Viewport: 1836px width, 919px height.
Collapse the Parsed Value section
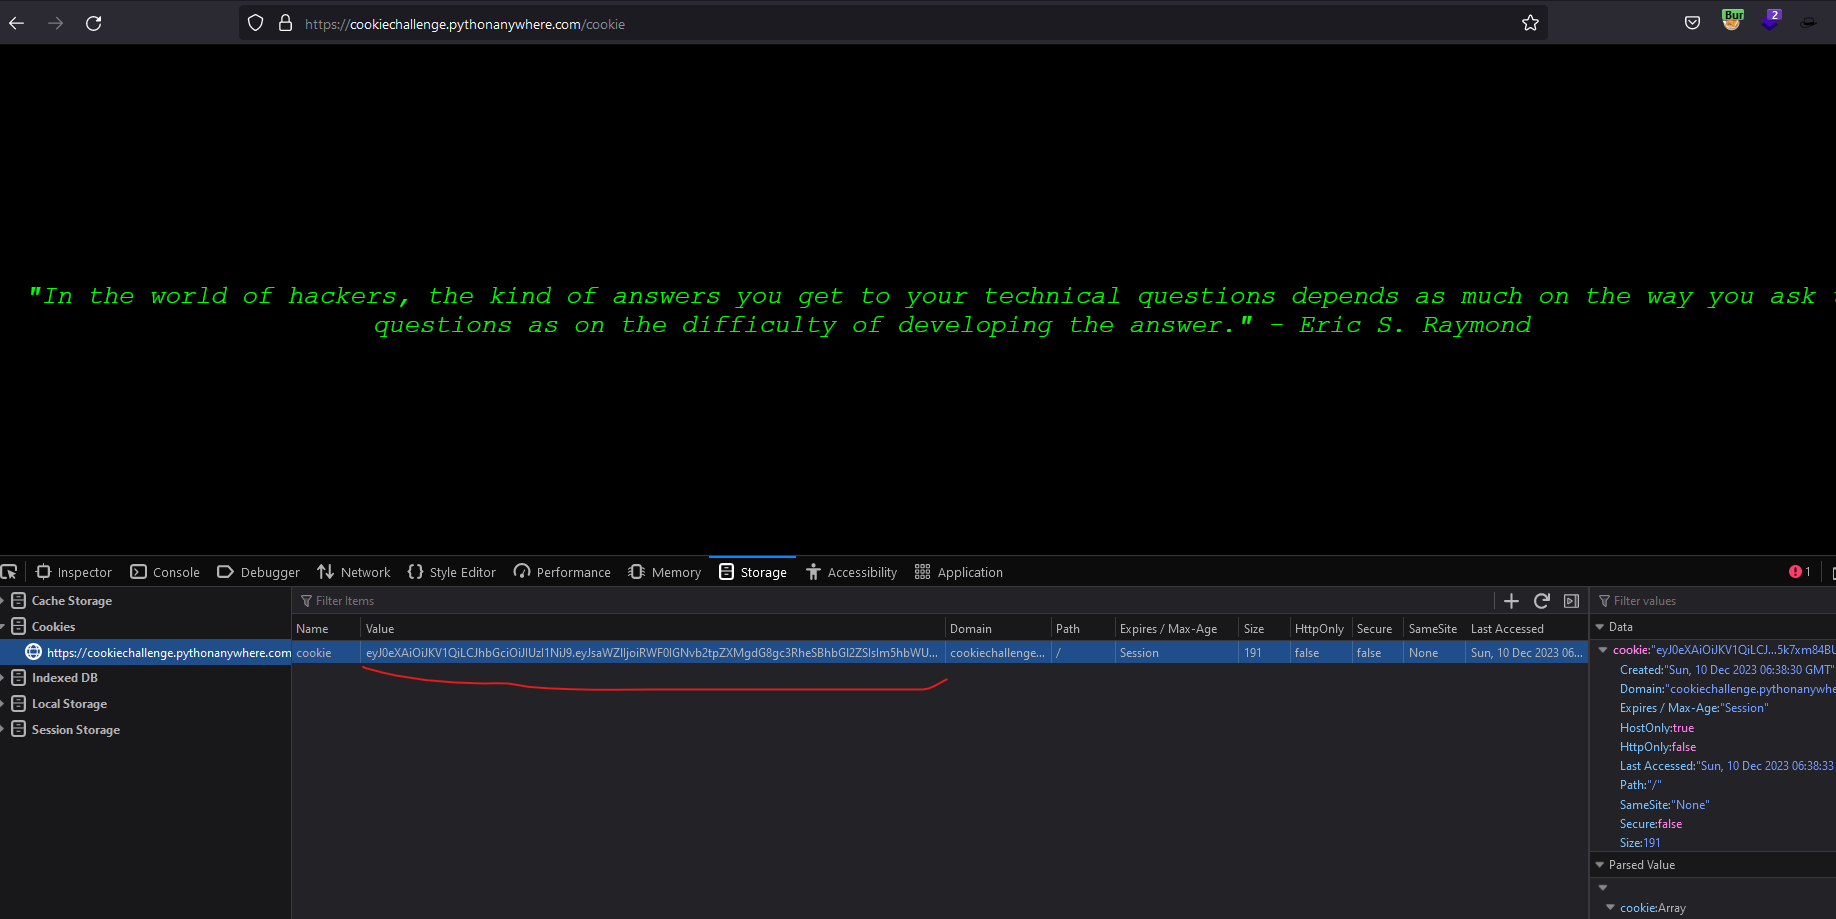click(x=1600, y=865)
